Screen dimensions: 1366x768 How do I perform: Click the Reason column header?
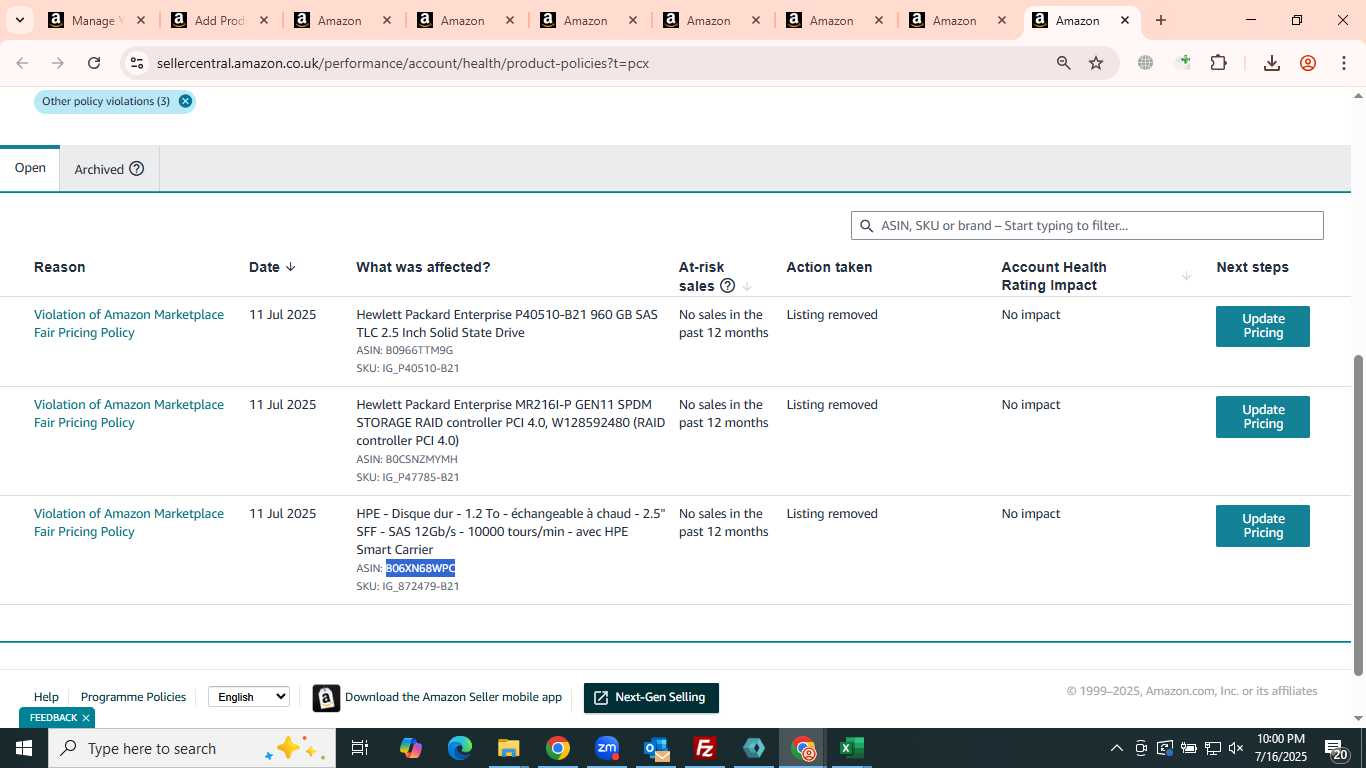(60, 267)
